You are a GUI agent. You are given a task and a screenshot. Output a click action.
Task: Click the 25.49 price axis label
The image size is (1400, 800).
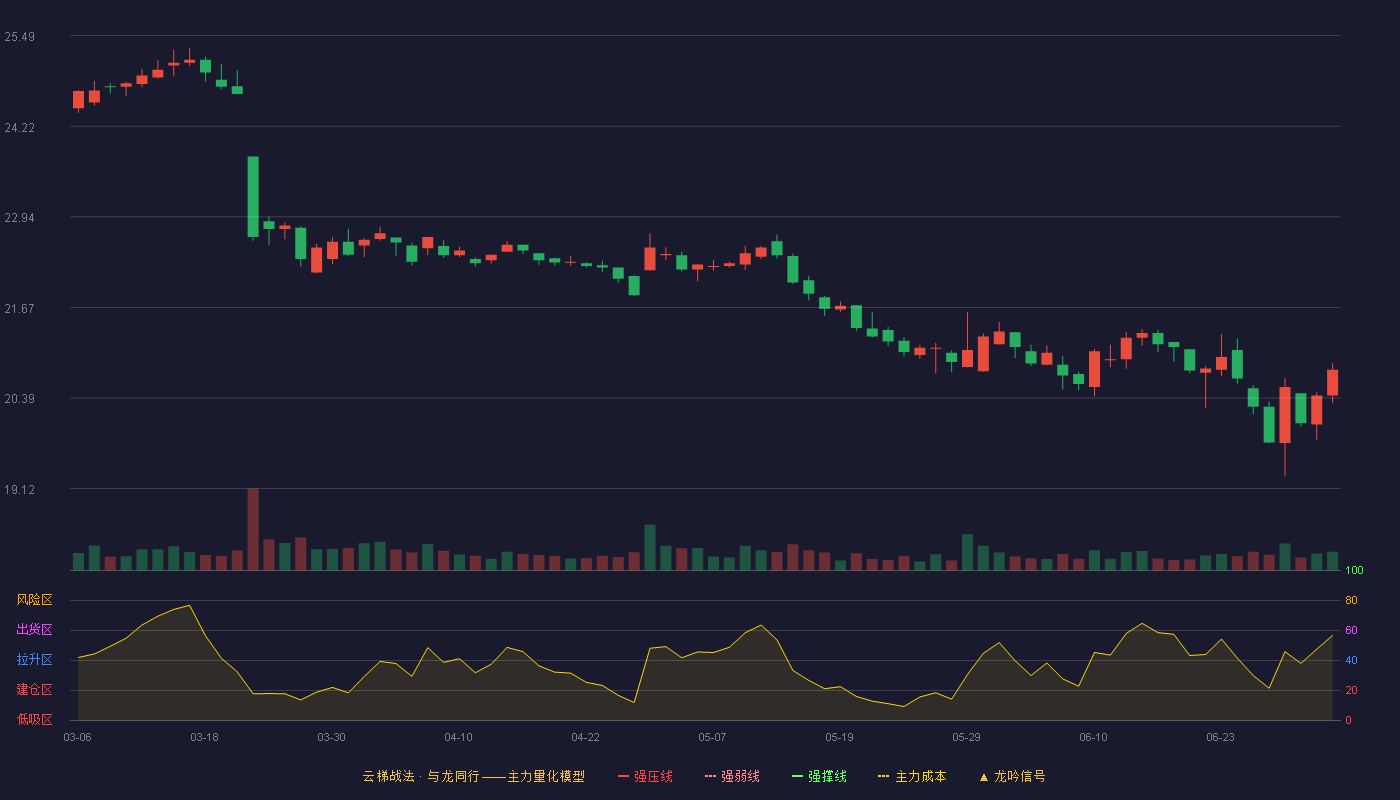point(19,37)
